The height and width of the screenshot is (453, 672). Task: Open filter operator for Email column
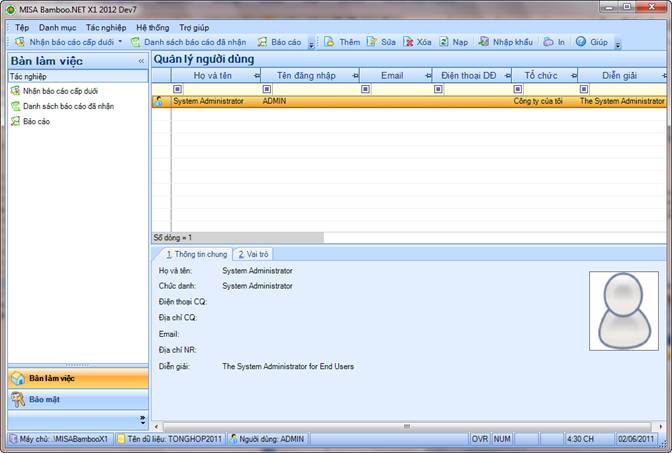tap(365, 89)
